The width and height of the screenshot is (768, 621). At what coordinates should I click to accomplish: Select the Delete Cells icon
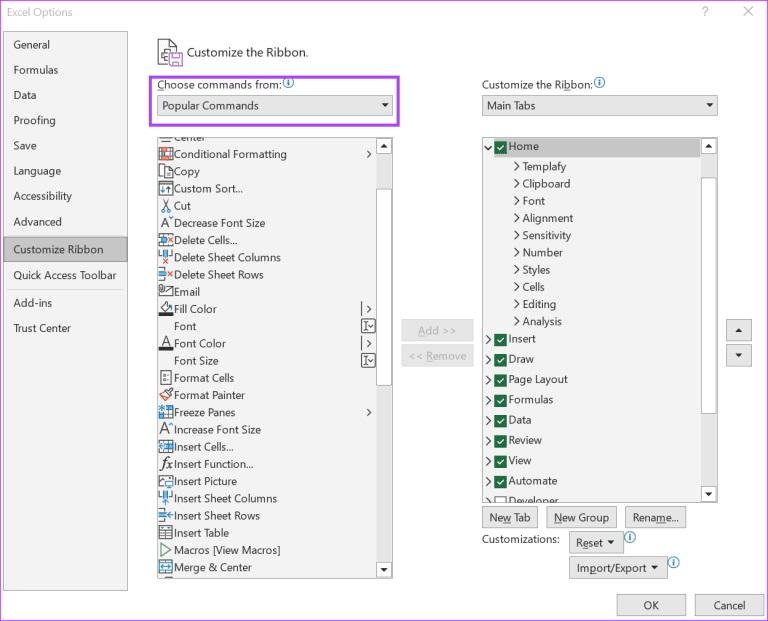pos(166,240)
